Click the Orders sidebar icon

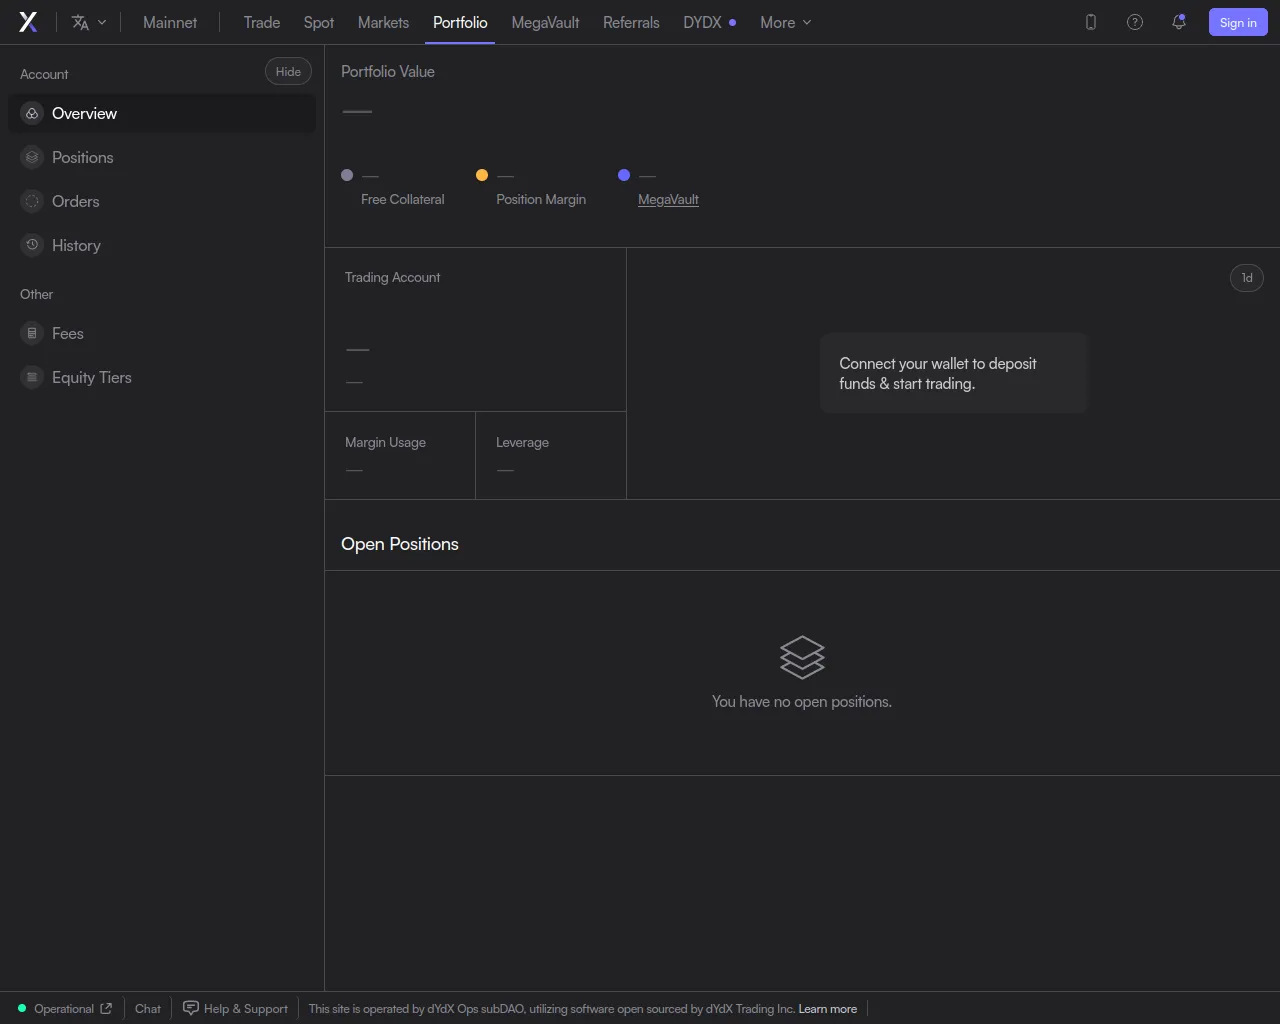[32, 201]
